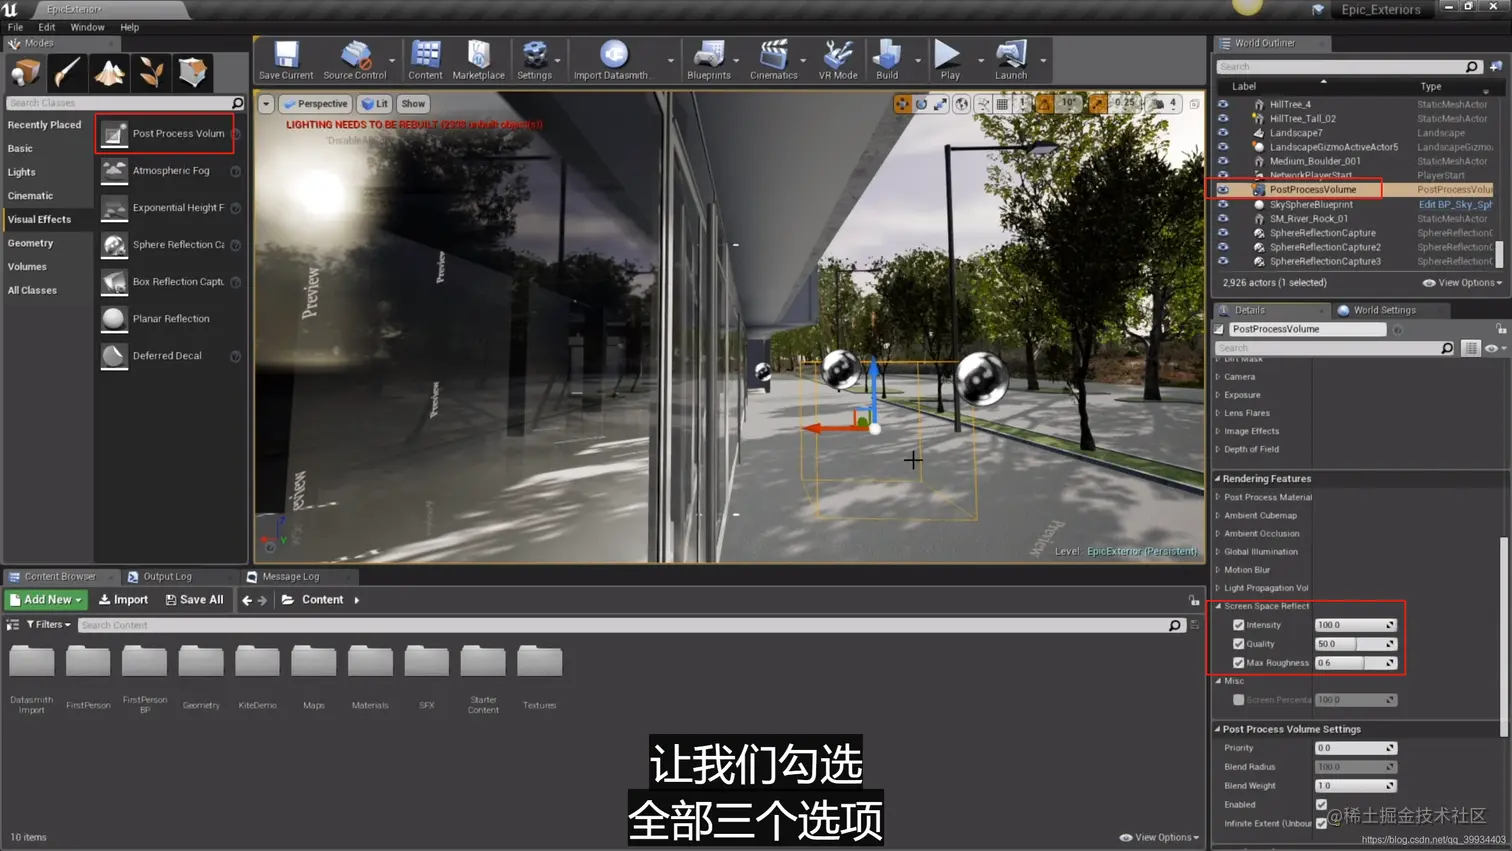Collapse the Rendering Features section

pyautogui.click(x=1217, y=479)
